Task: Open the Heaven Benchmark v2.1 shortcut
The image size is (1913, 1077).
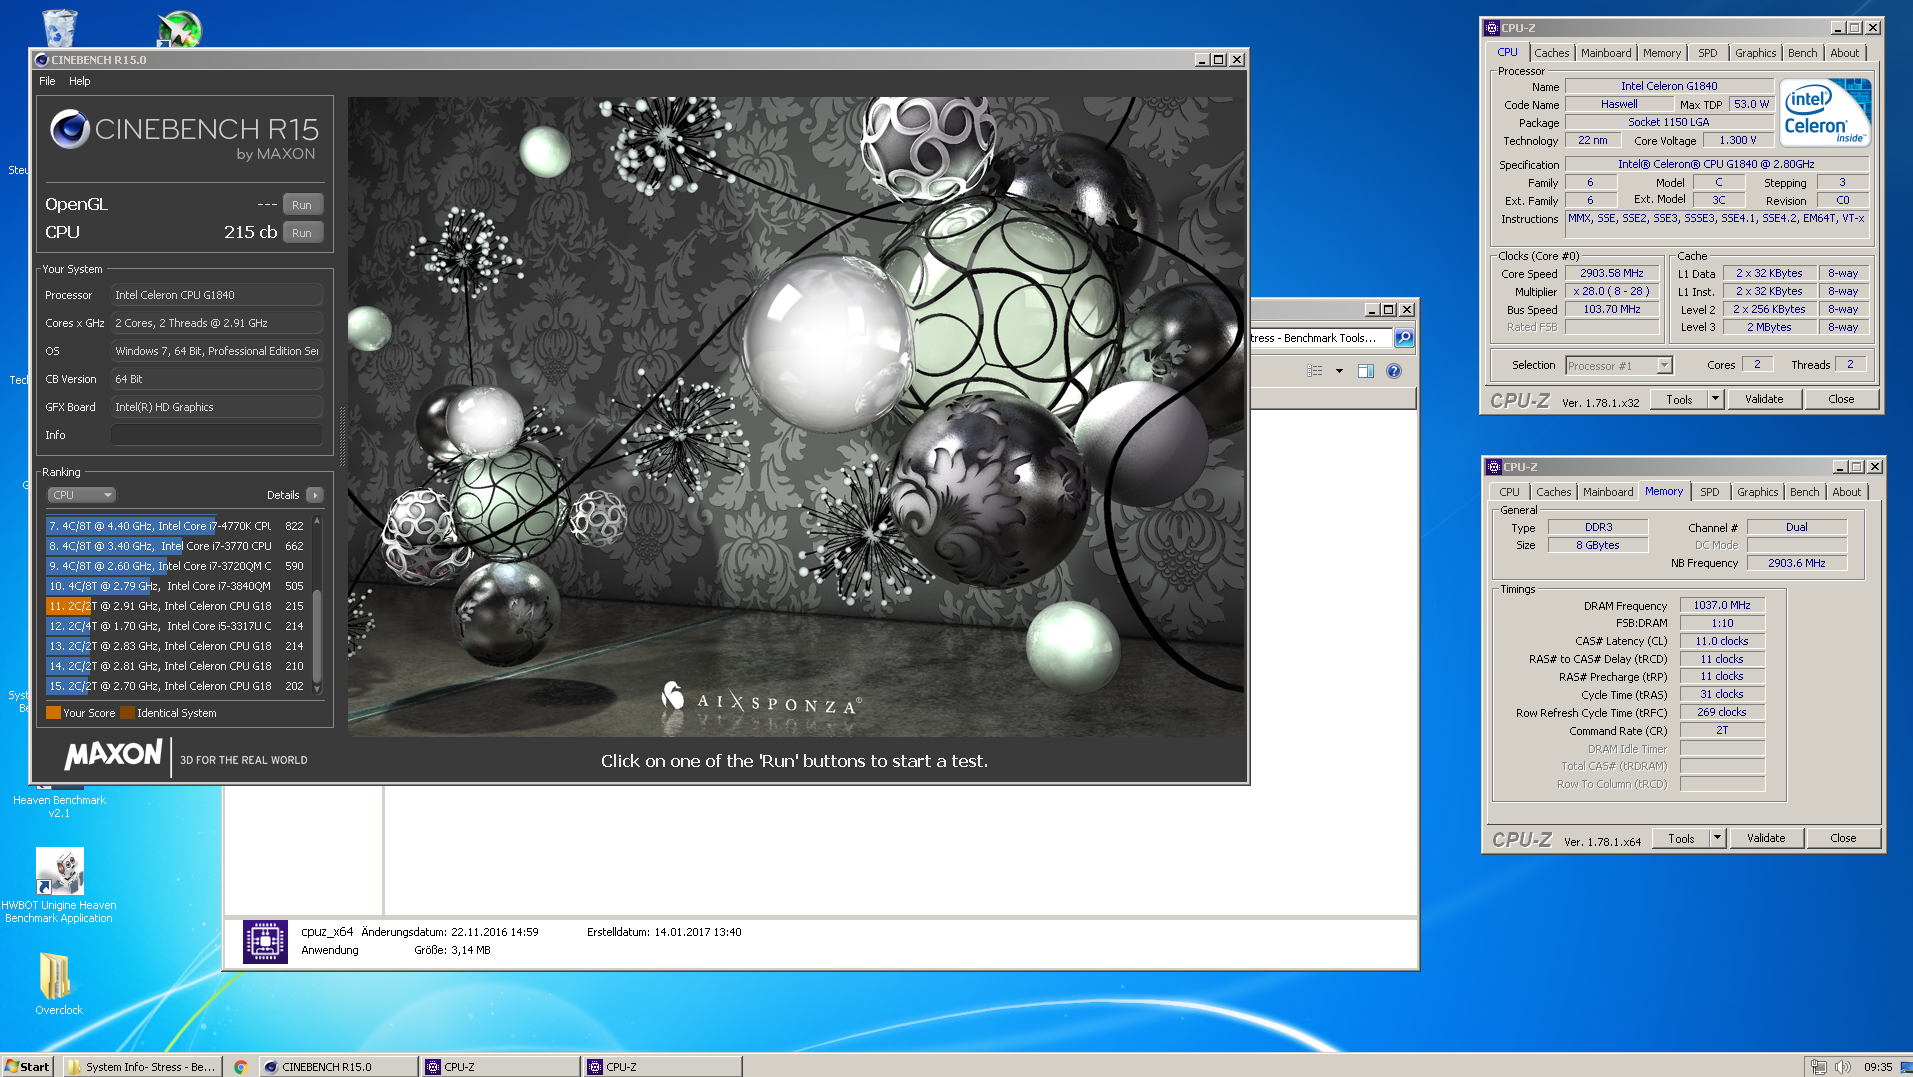Action: [x=59, y=806]
